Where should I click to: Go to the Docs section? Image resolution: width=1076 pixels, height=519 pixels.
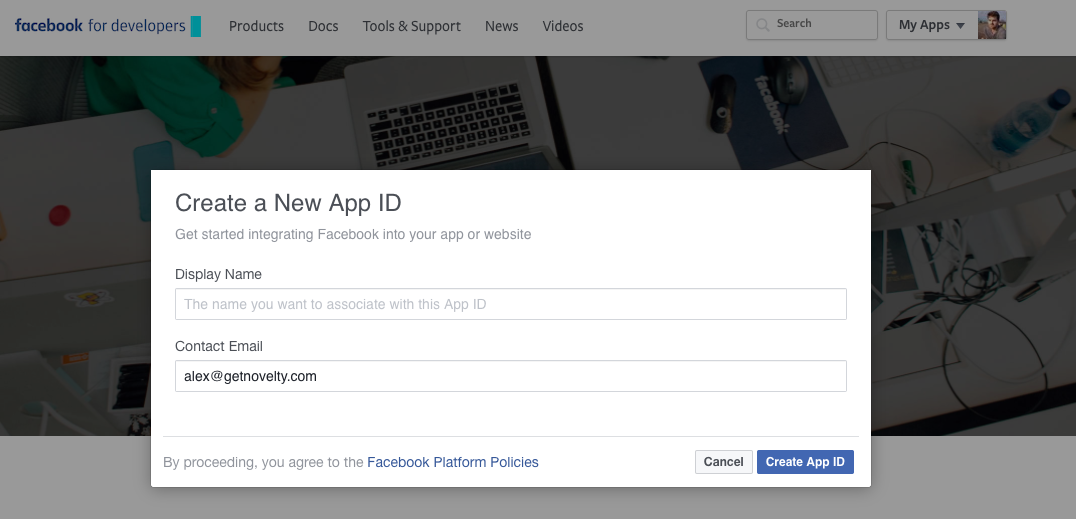323,26
